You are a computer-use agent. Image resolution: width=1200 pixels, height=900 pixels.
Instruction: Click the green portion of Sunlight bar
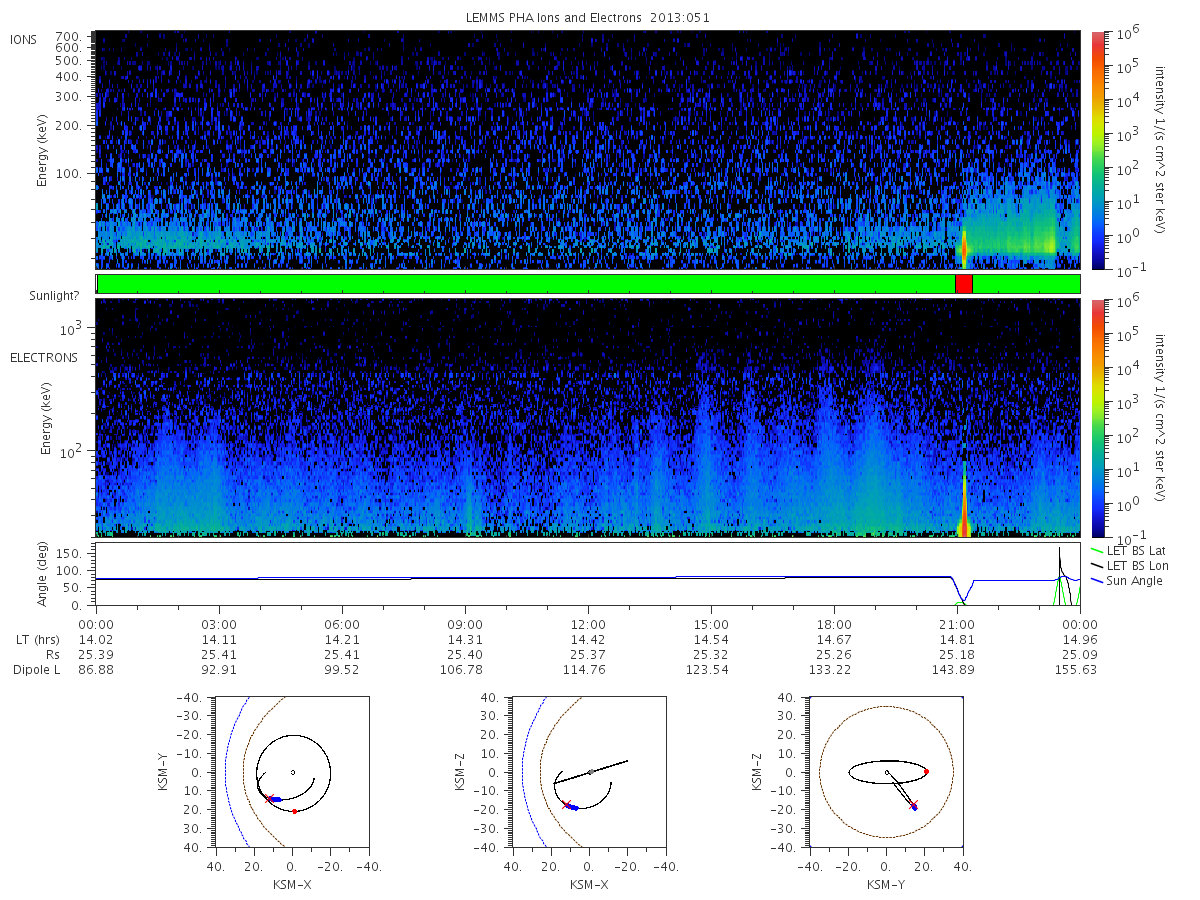pos(525,284)
